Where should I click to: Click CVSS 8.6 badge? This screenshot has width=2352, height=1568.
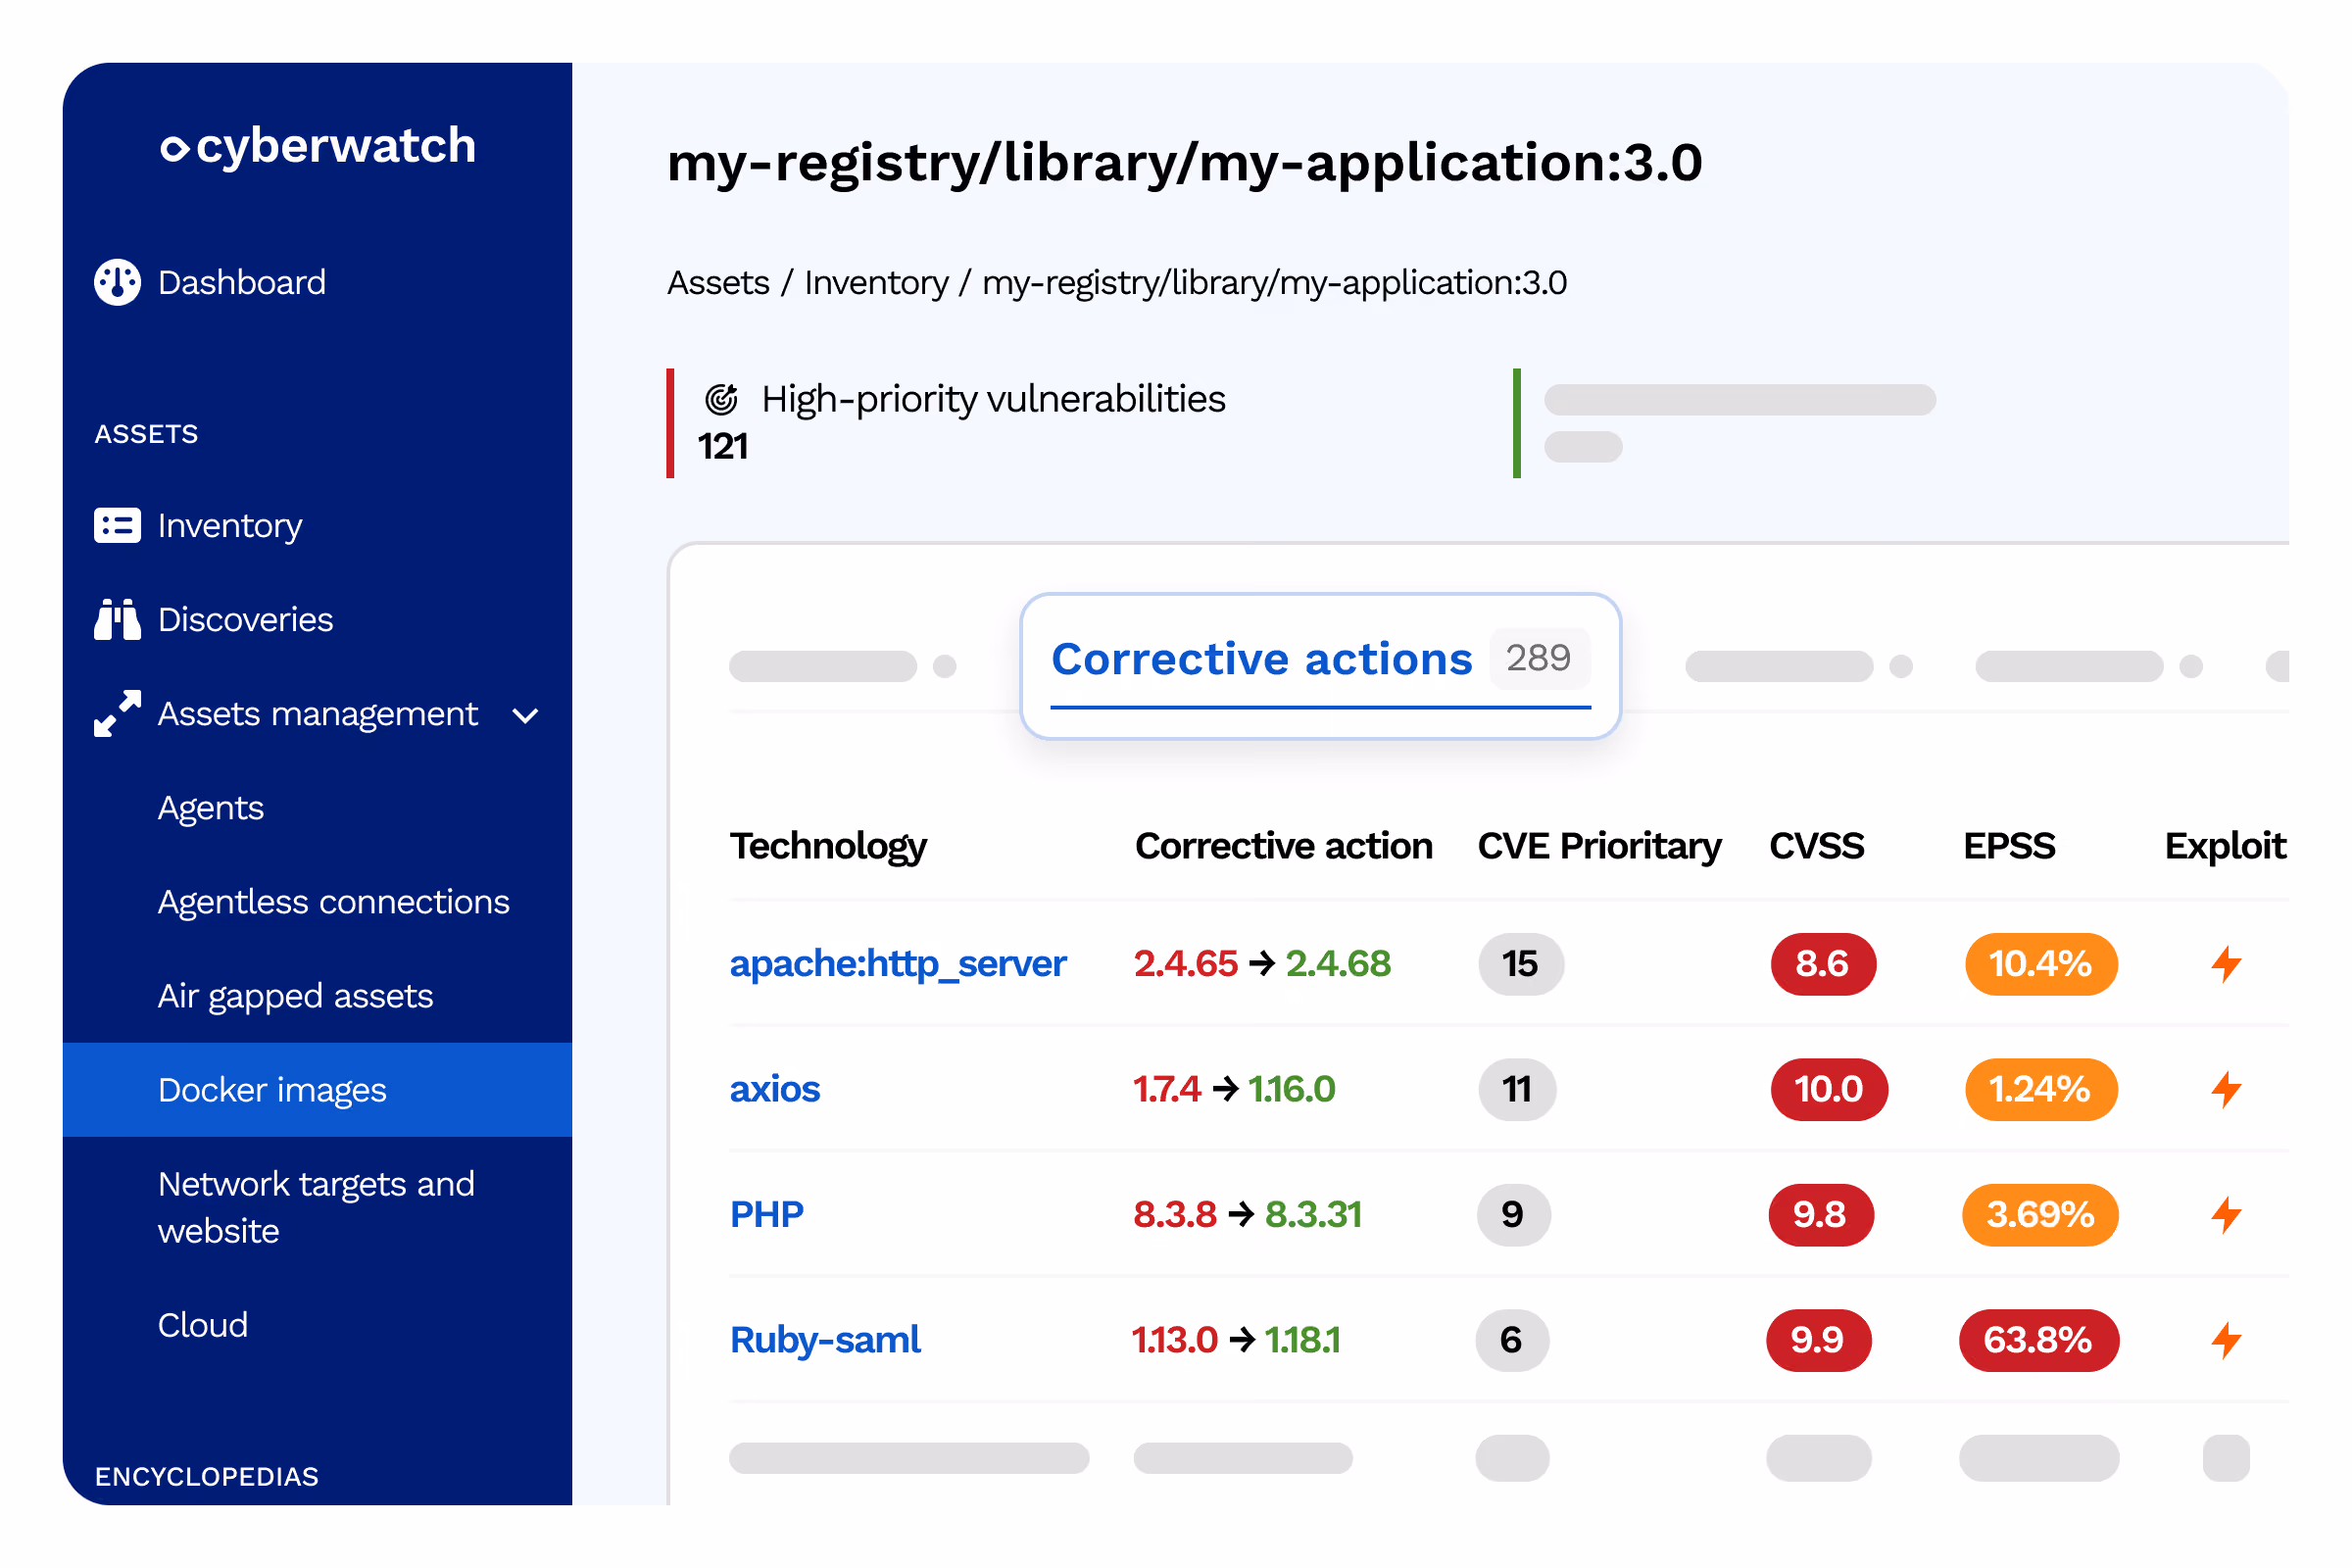[x=1822, y=964]
